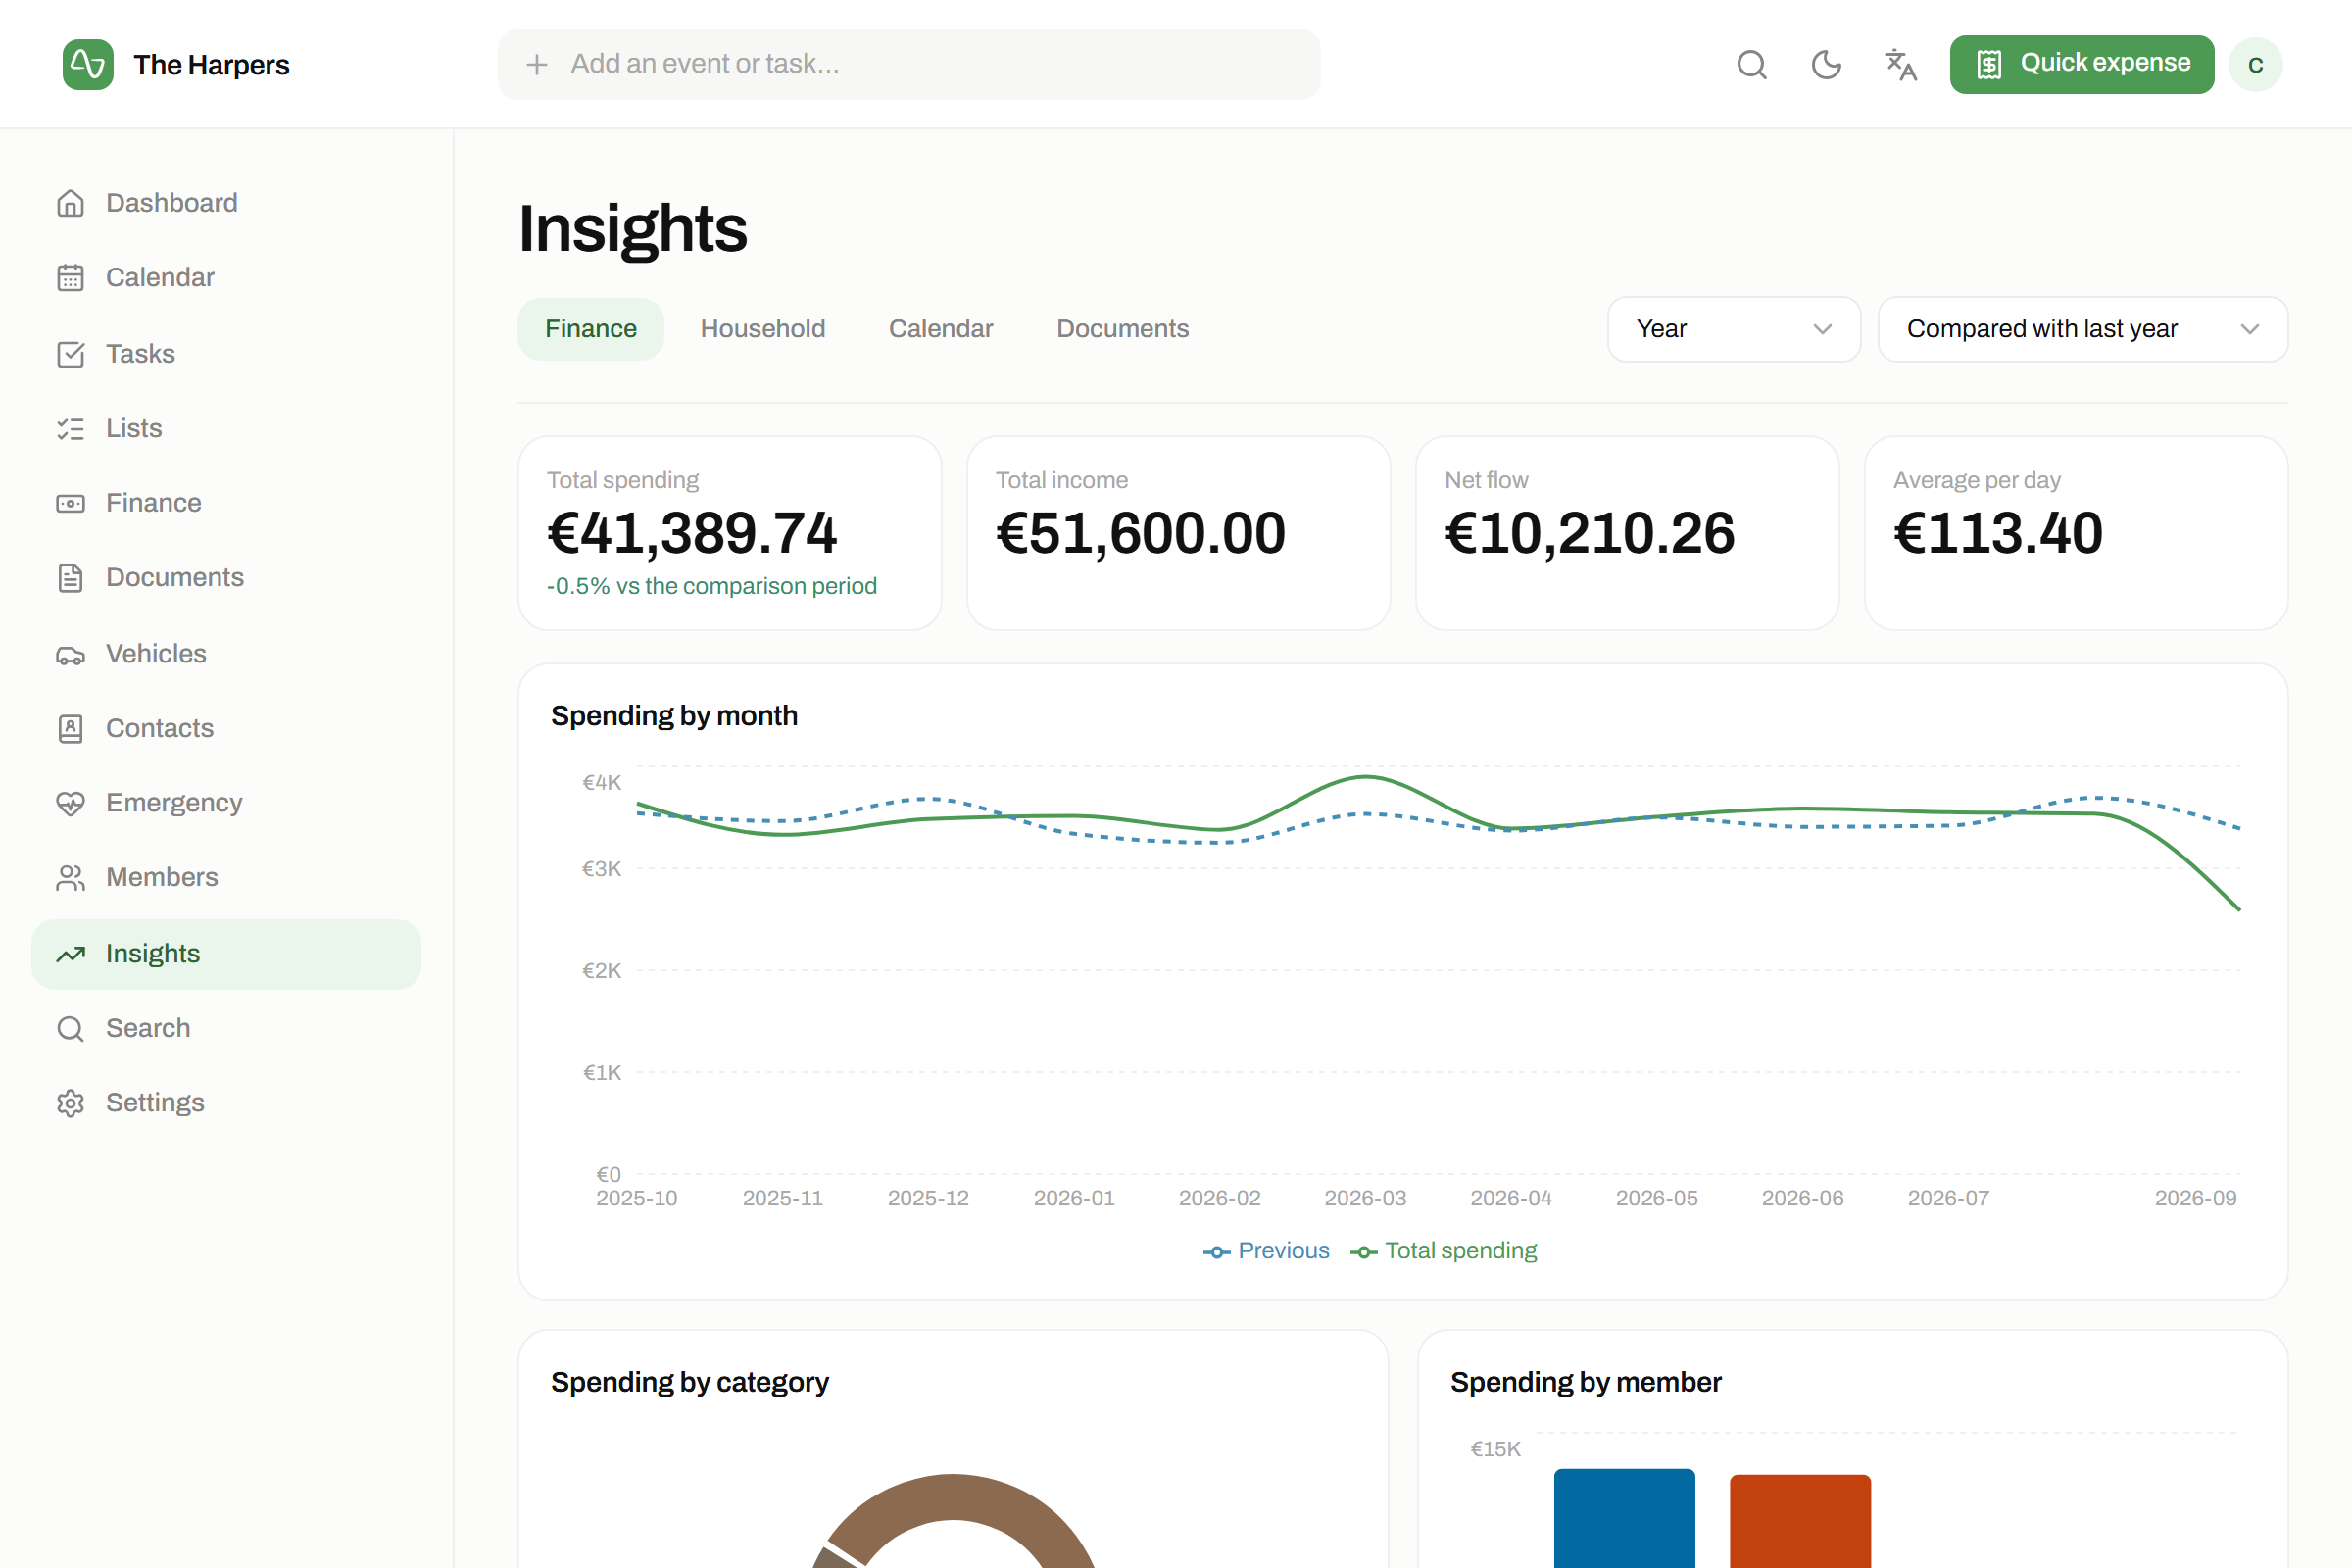The width and height of the screenshot is (2352, 1568).
Task: Switch to the Calendar insights tab
Action: pyautogui.click(x=941, y=329)
